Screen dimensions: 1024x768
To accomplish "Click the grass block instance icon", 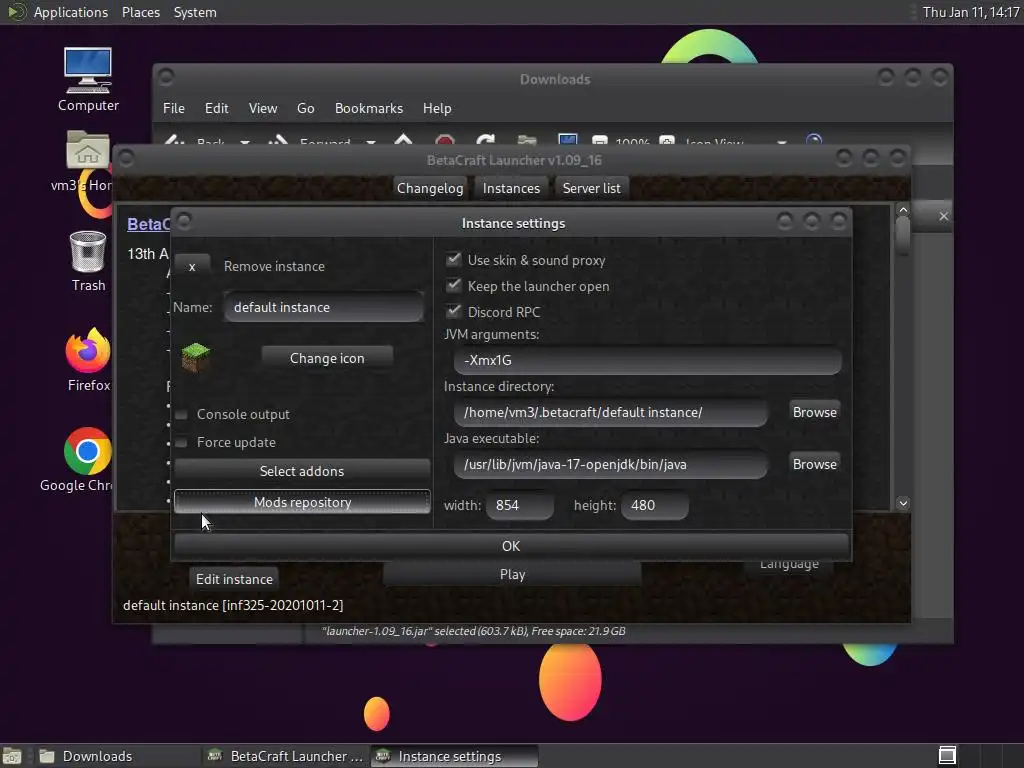I will [195, 357].
